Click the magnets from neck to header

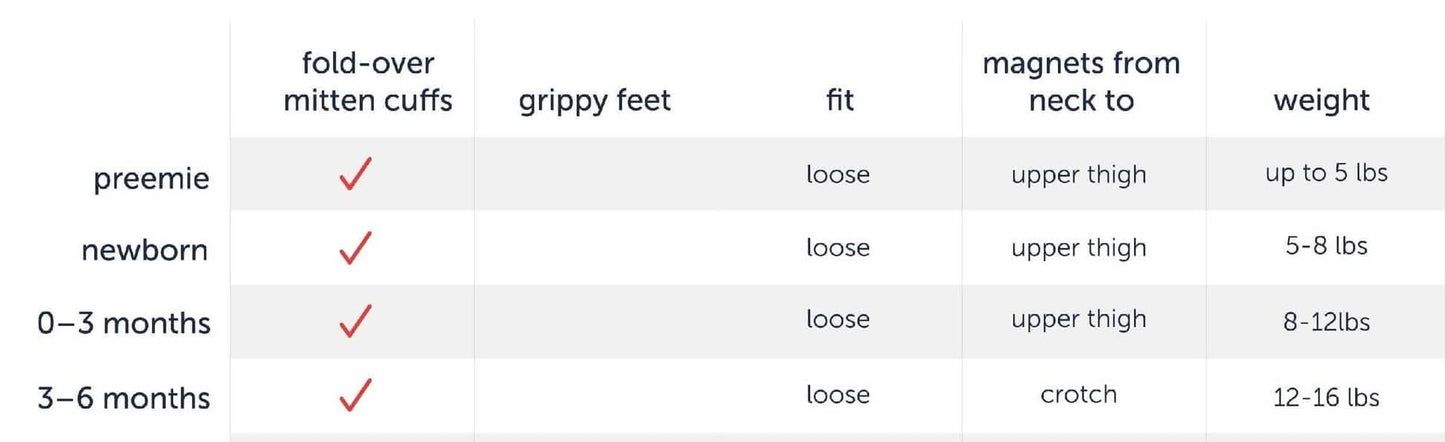(x=1081, y=81)
